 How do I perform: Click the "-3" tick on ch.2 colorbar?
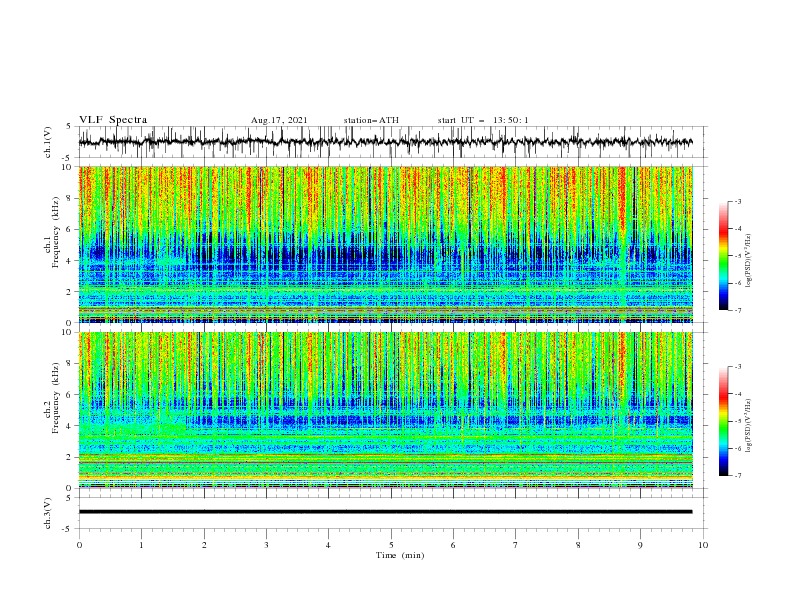click(737, 367)
